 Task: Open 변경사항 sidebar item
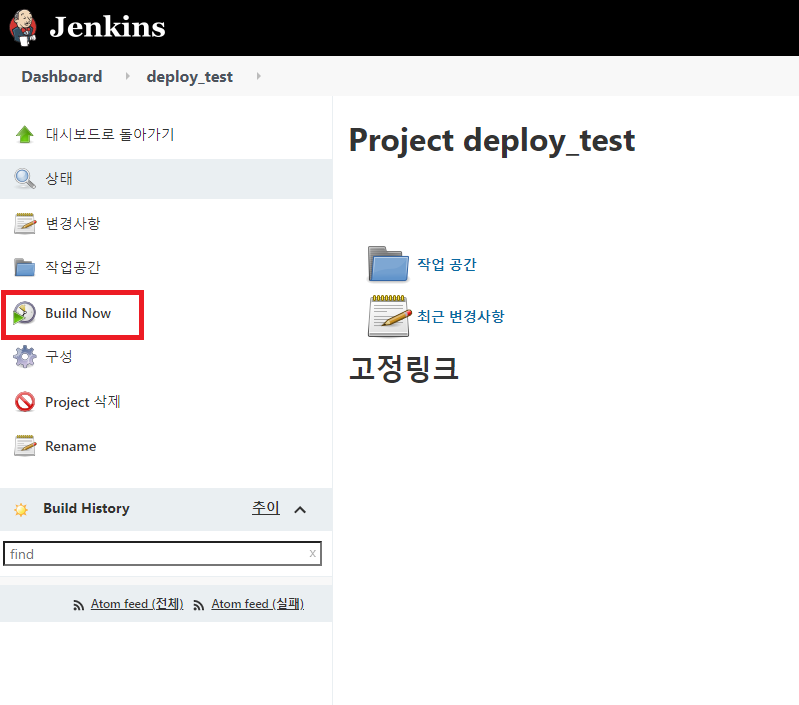pos(73,223)
